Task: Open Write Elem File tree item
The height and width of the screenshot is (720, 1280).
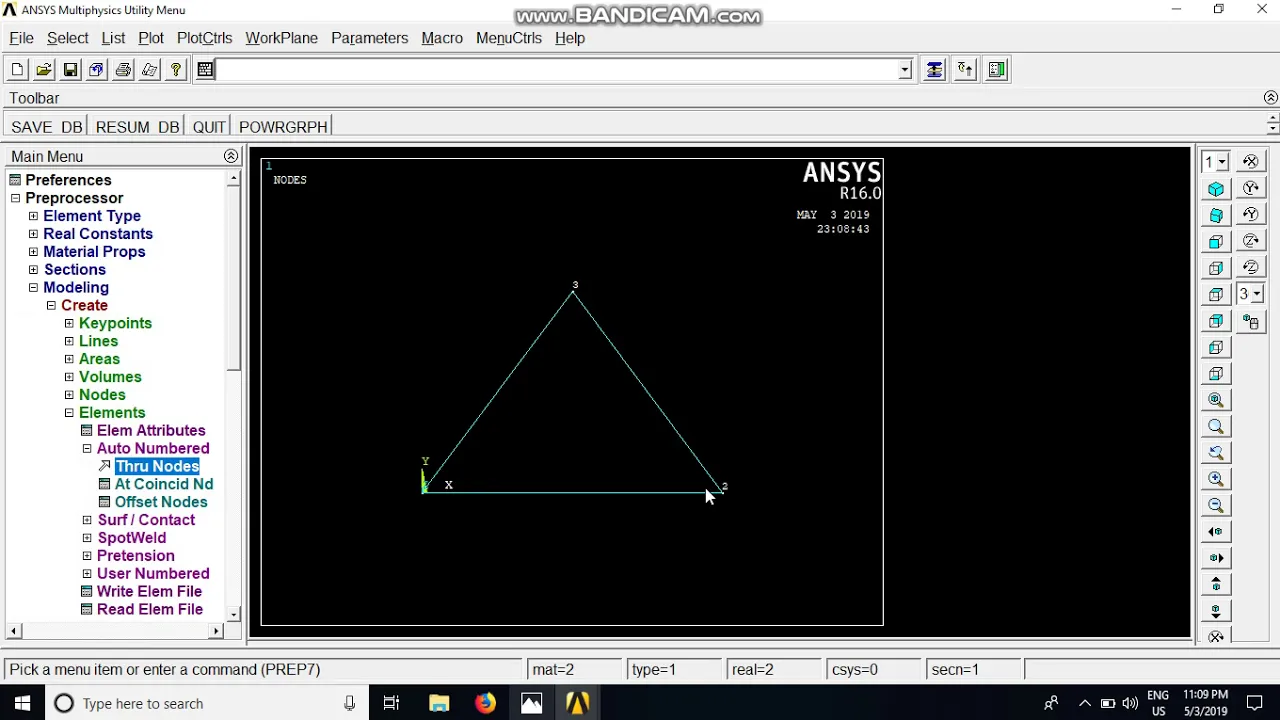Action: click(149, 592)
